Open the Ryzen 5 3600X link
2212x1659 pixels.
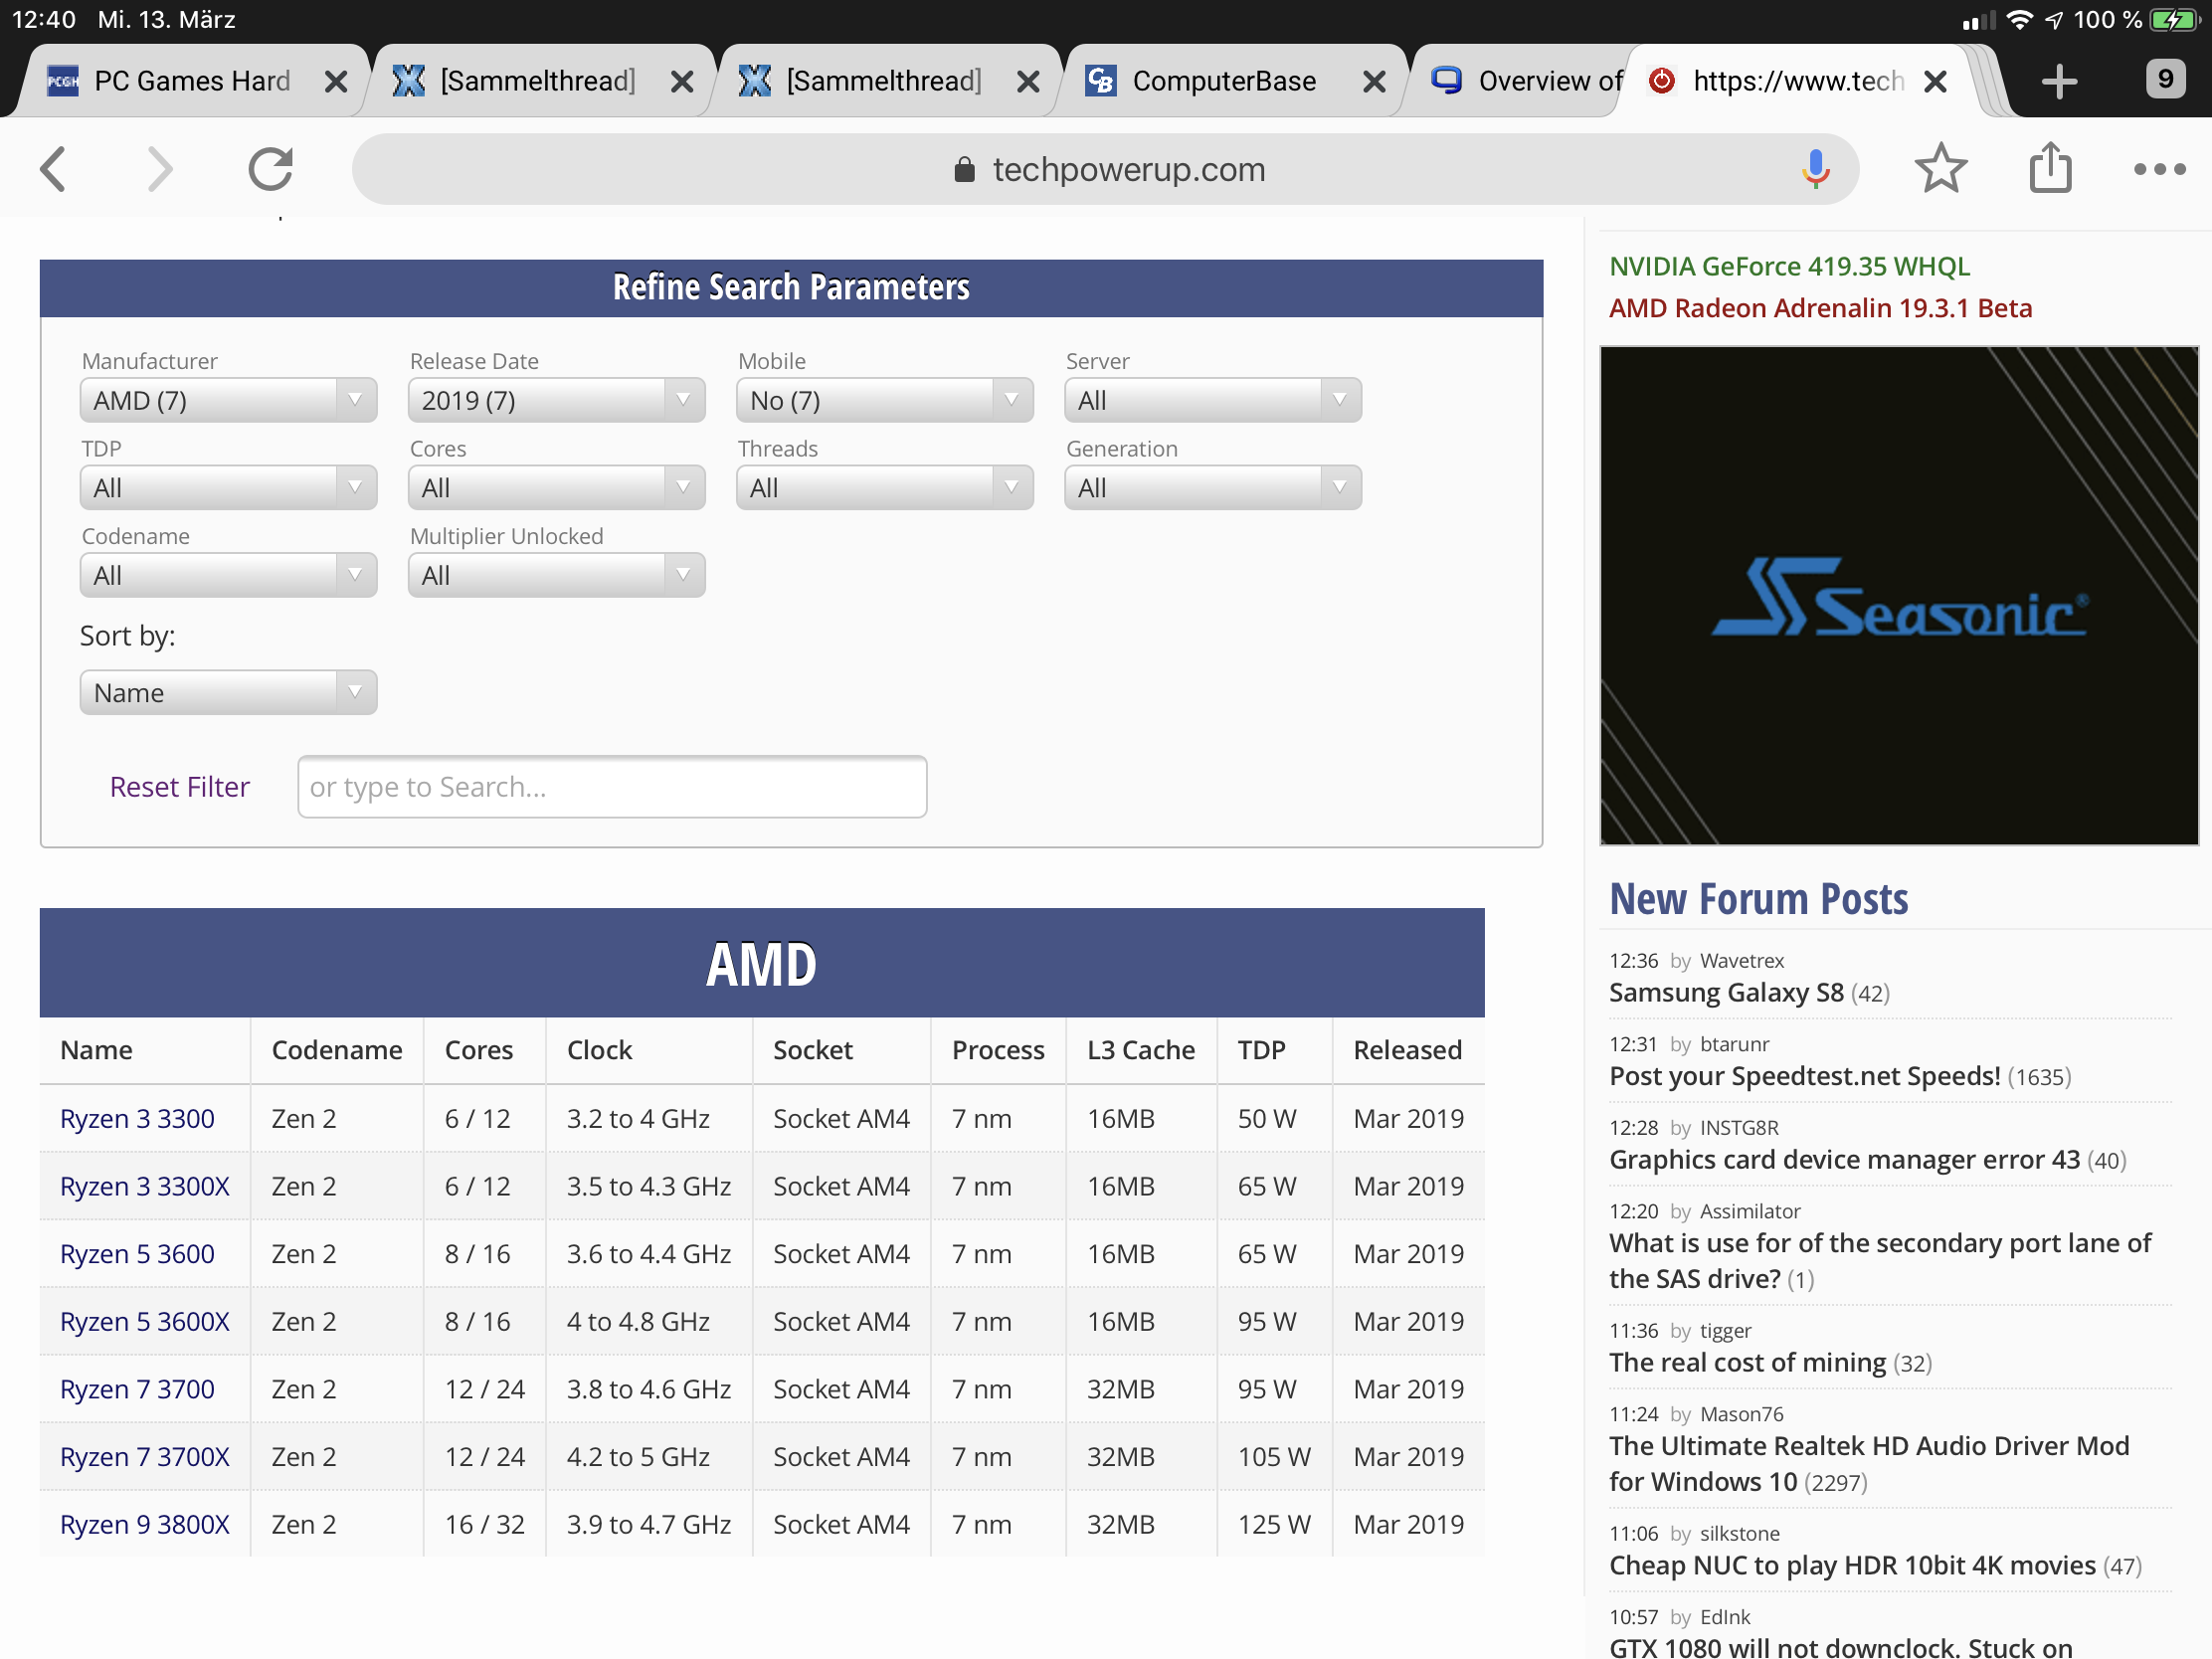pos(145,1321)
